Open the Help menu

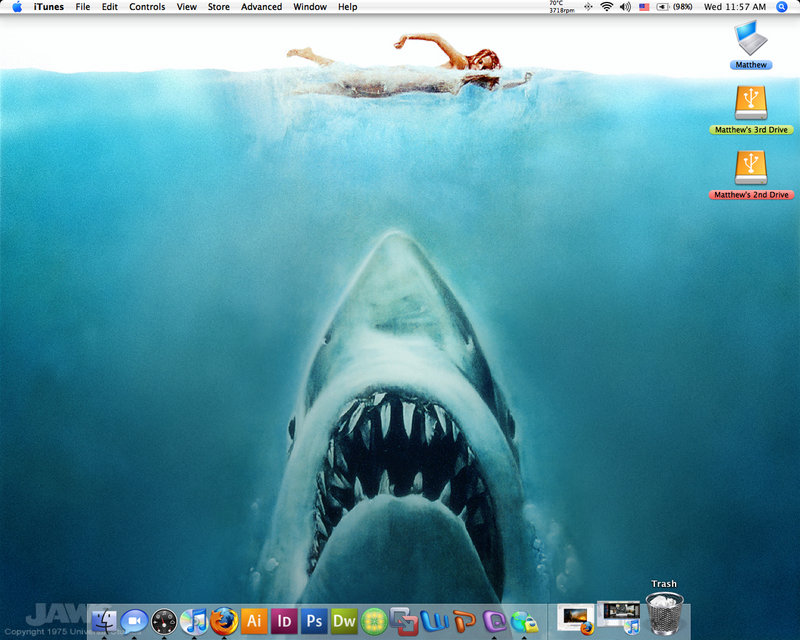coord(347,7)
